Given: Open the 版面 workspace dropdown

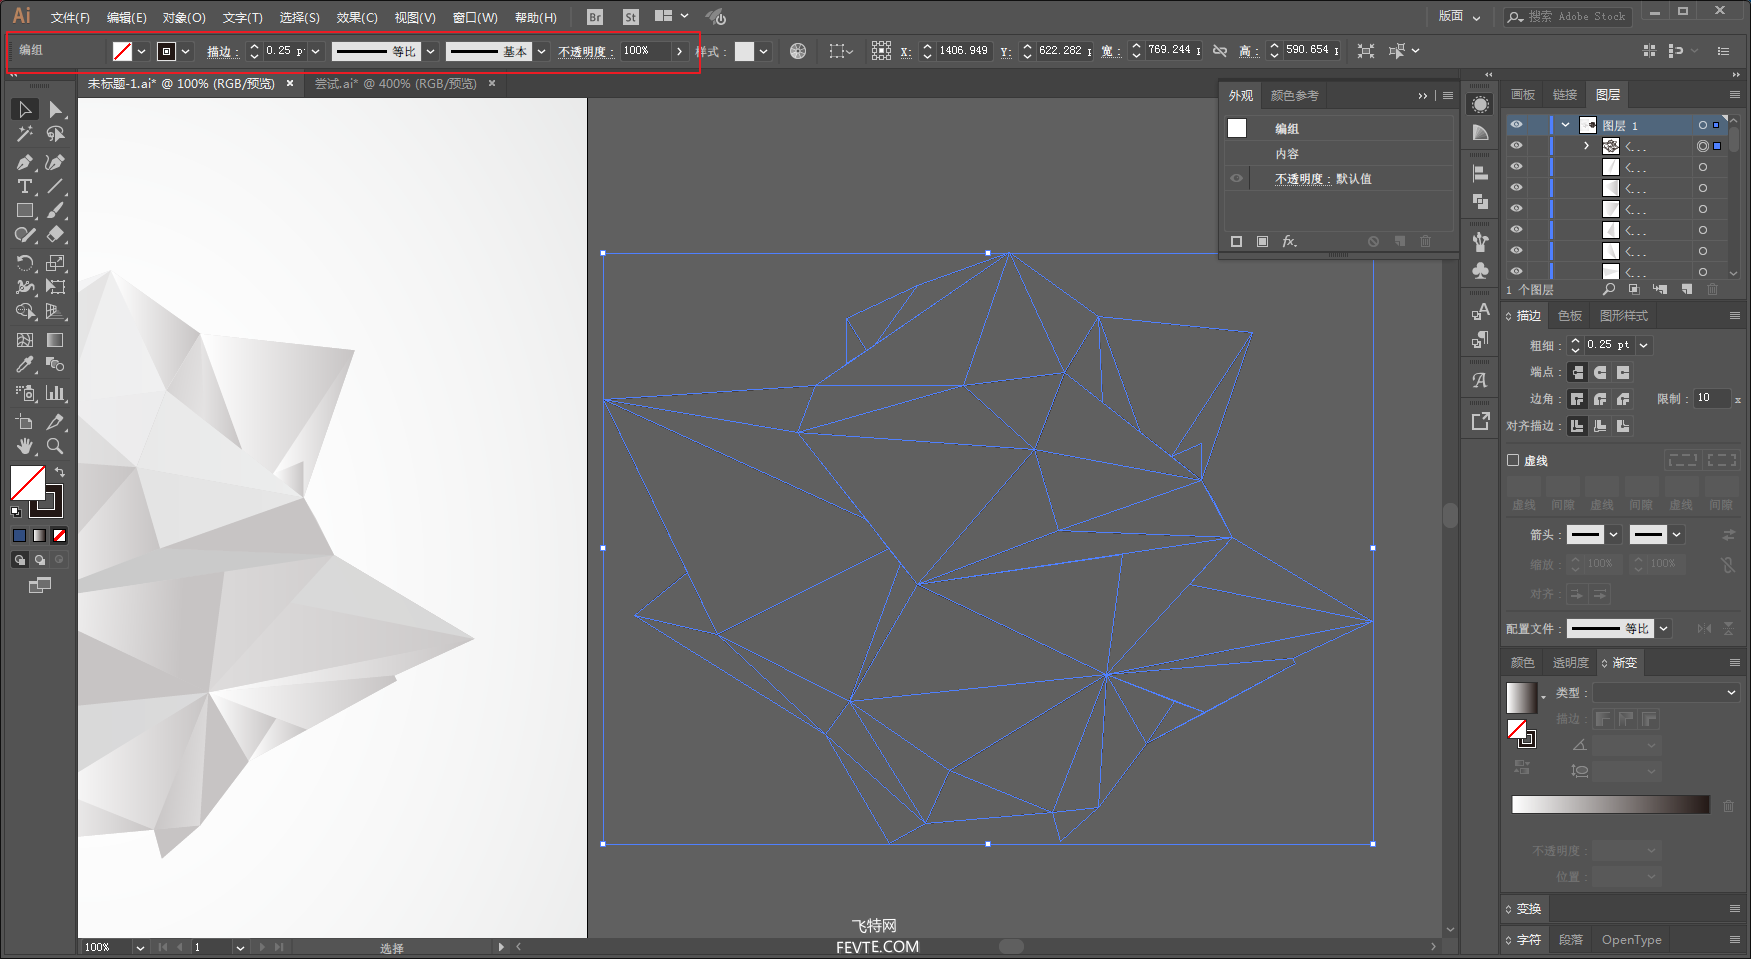Looking at the screenshot, I should click(x=1460, y=16).
